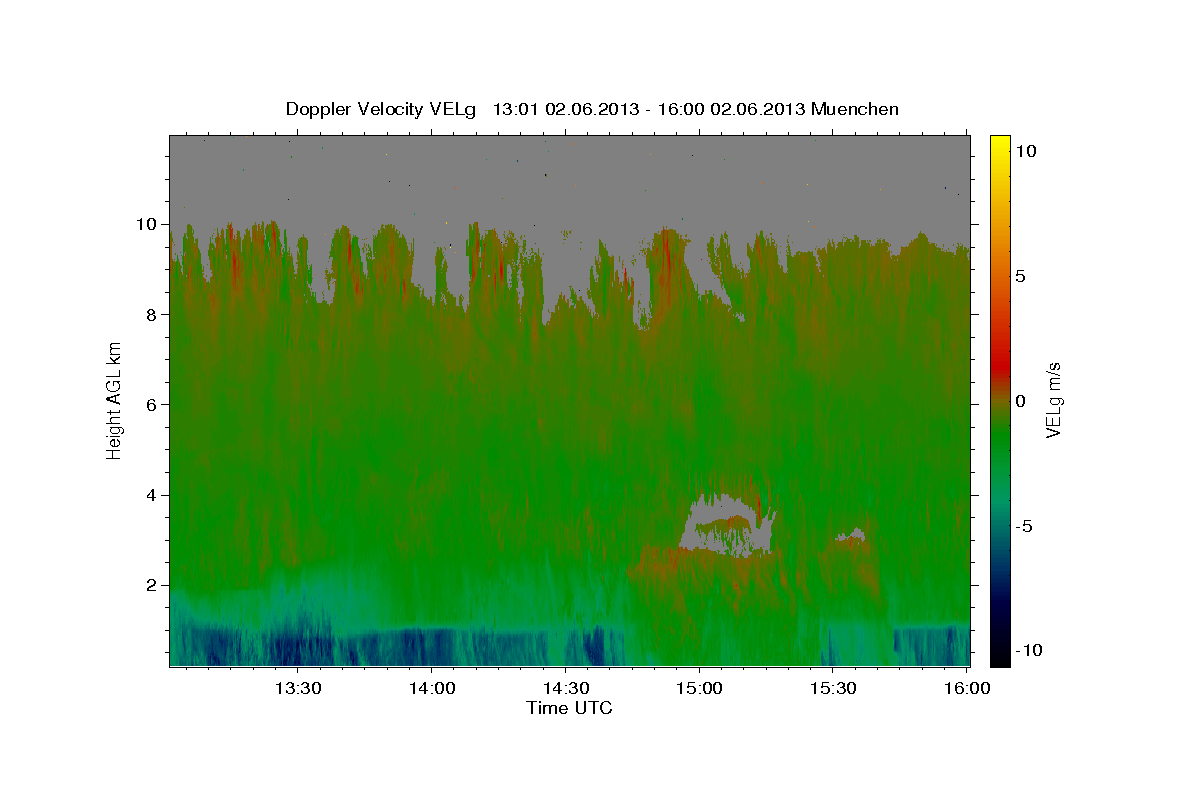The height and width of the screenshot is (800, 1200).
Task: Click the plot title 'Doppler Velocity VELg'
Action: 382,109
